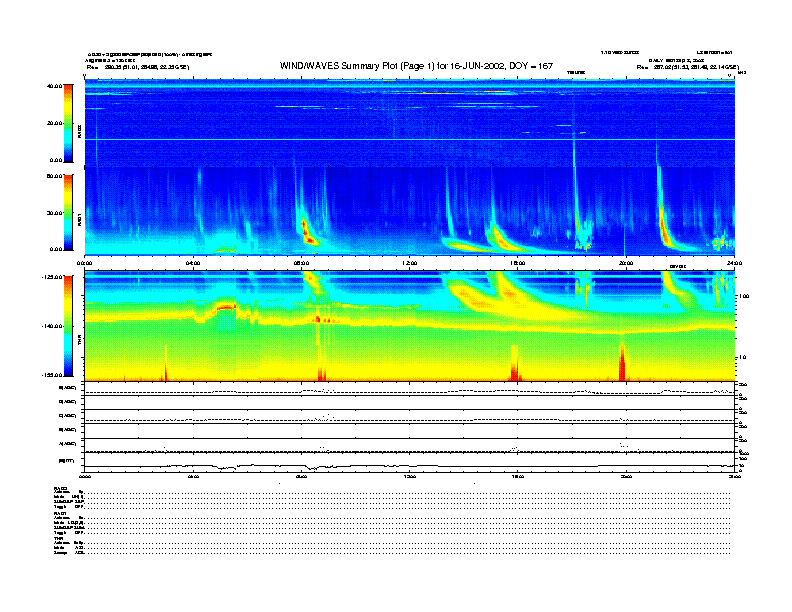Click the 00:00 time label below RAD1 panel

[x=84, y=263]
